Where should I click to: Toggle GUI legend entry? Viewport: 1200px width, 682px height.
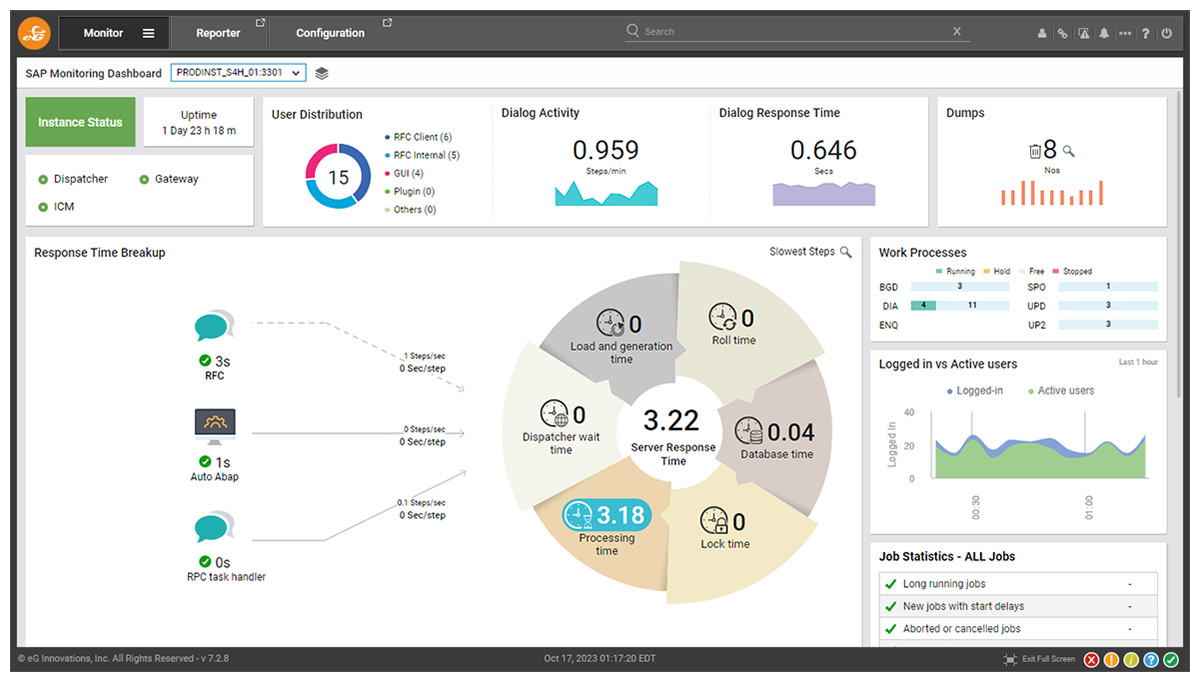pyautogui.click(x=404, y=173)
